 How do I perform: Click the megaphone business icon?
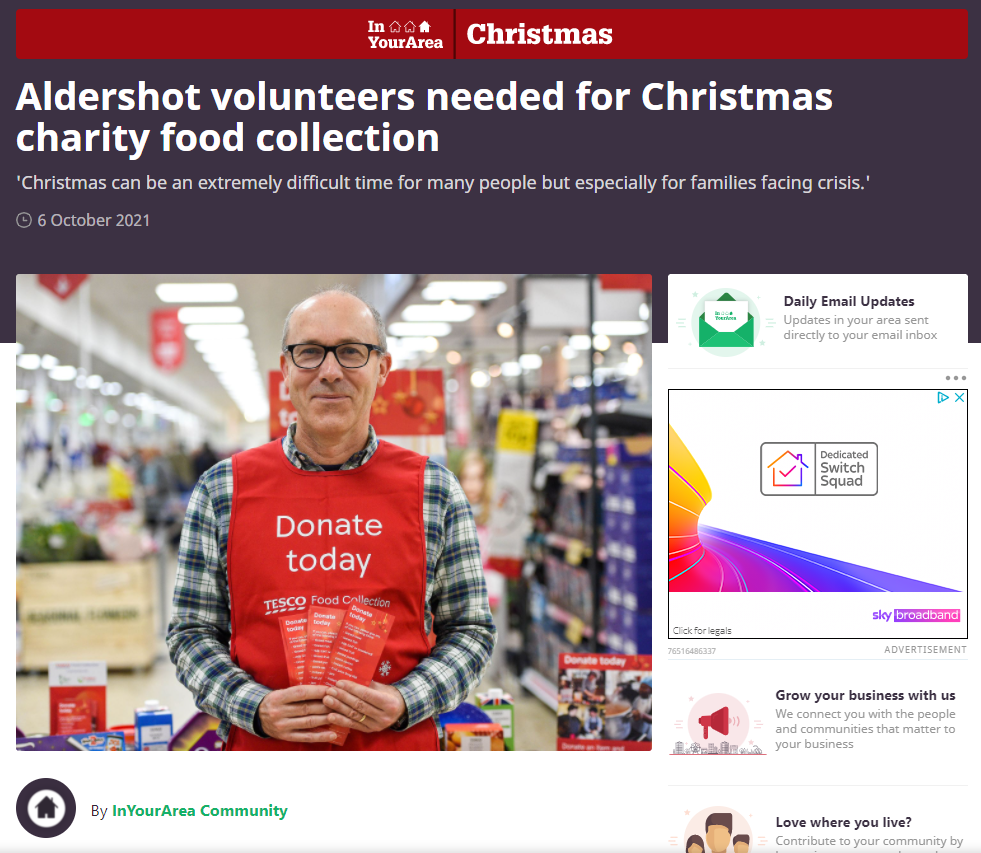coord(718,723)
